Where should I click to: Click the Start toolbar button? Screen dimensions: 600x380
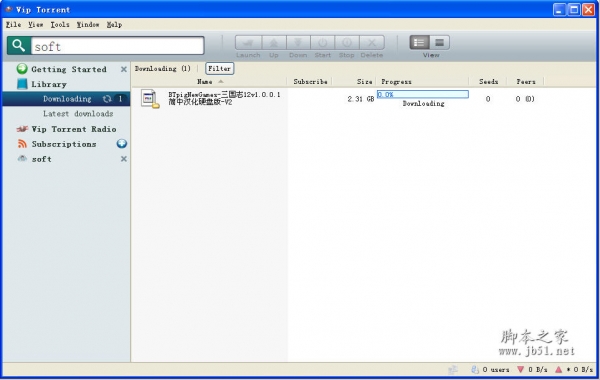pyautogui.click(x=323, y=42)
